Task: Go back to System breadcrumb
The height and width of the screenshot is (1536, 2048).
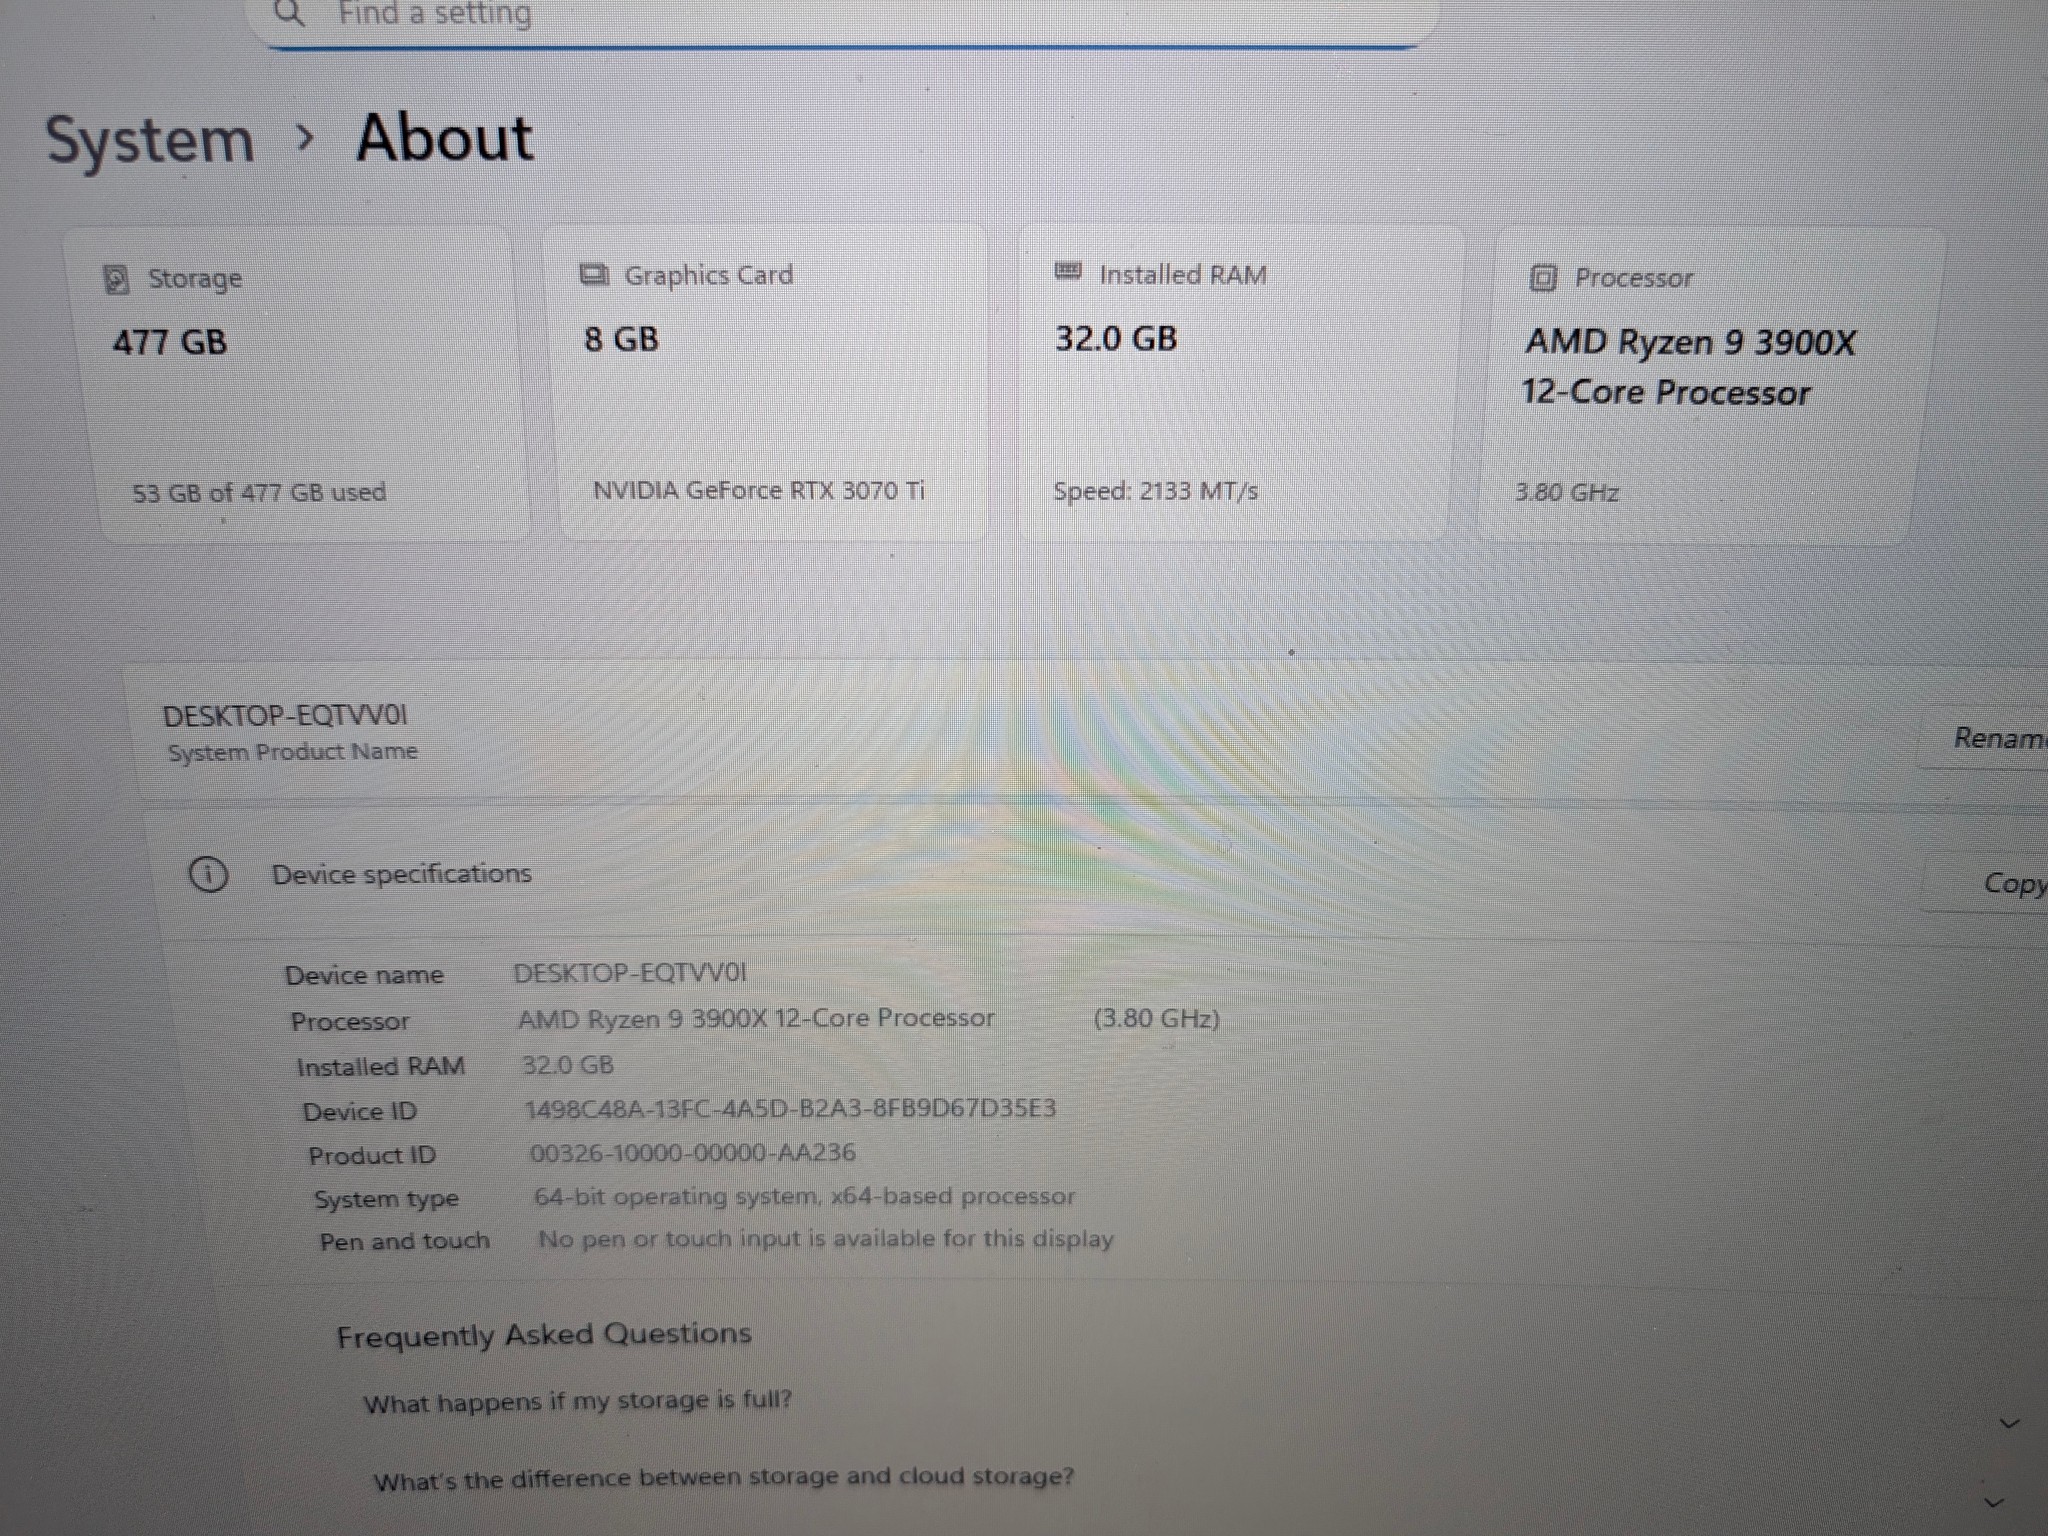Action: pyautogui.click(x=150, y=141)
